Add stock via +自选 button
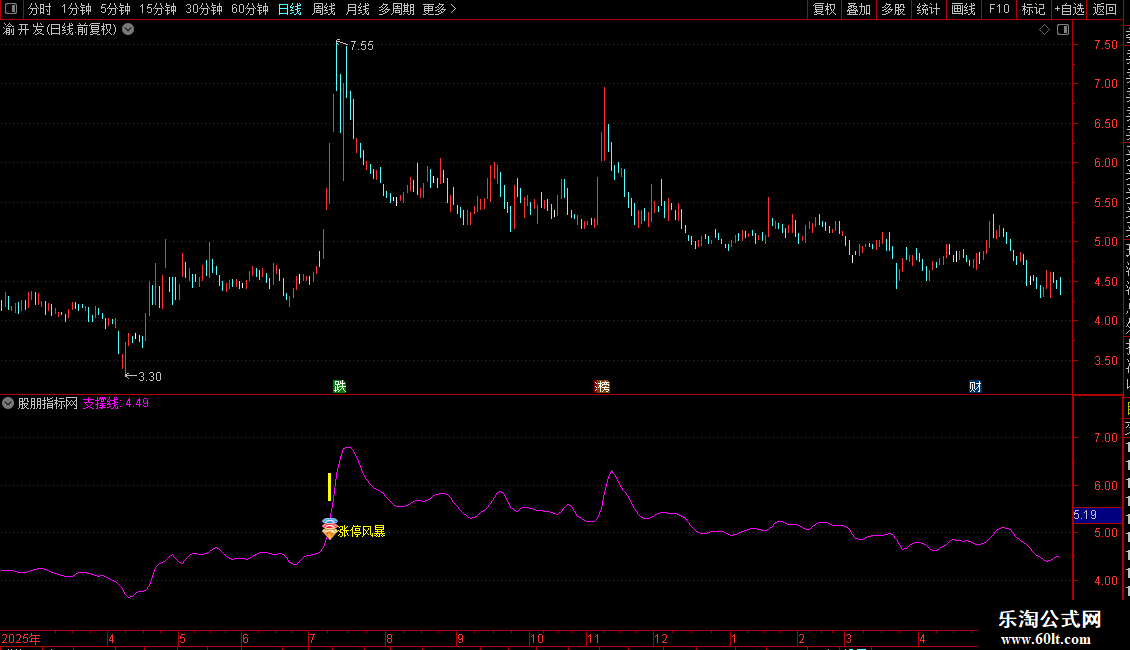This screenshot has width=1130, height=650. (x=1069, y=9)
